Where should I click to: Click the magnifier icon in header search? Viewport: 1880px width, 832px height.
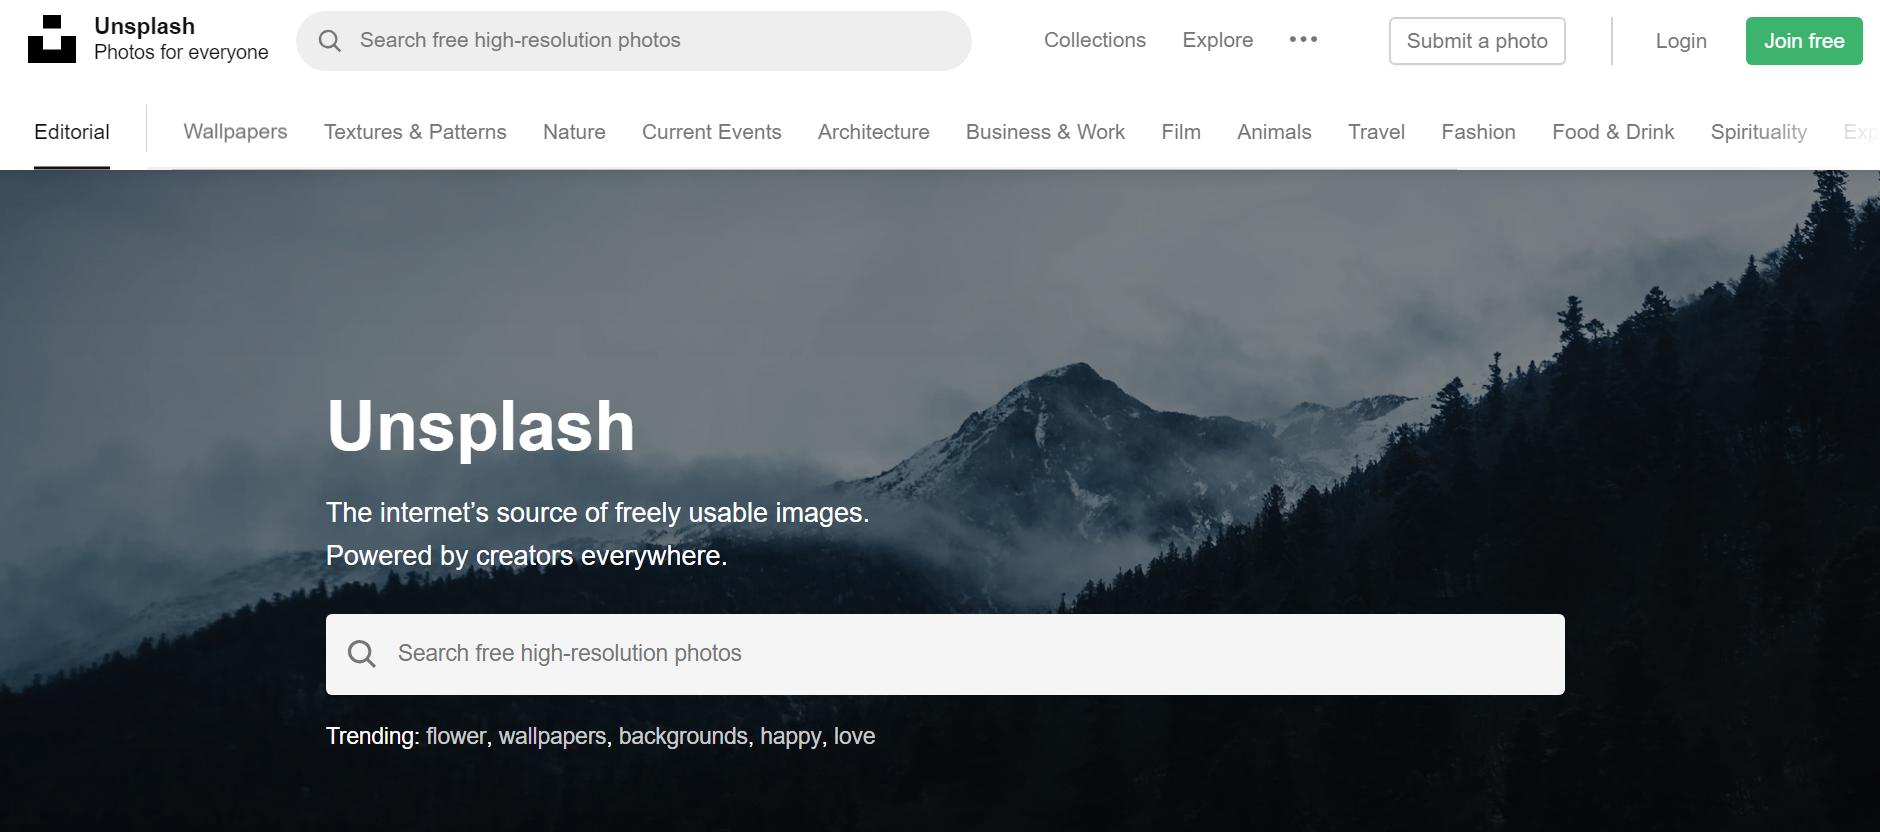(330, 41)
